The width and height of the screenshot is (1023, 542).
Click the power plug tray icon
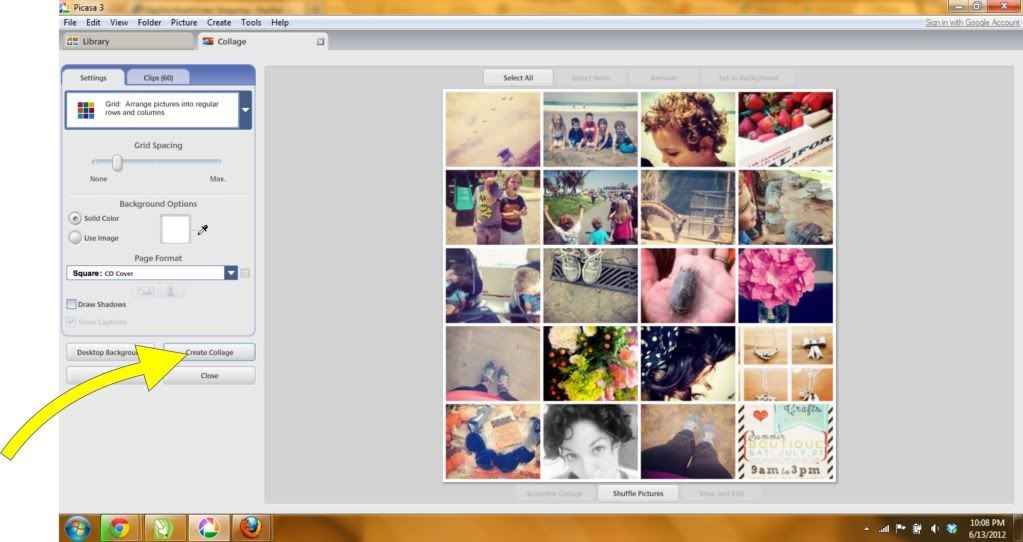[917, 528]
